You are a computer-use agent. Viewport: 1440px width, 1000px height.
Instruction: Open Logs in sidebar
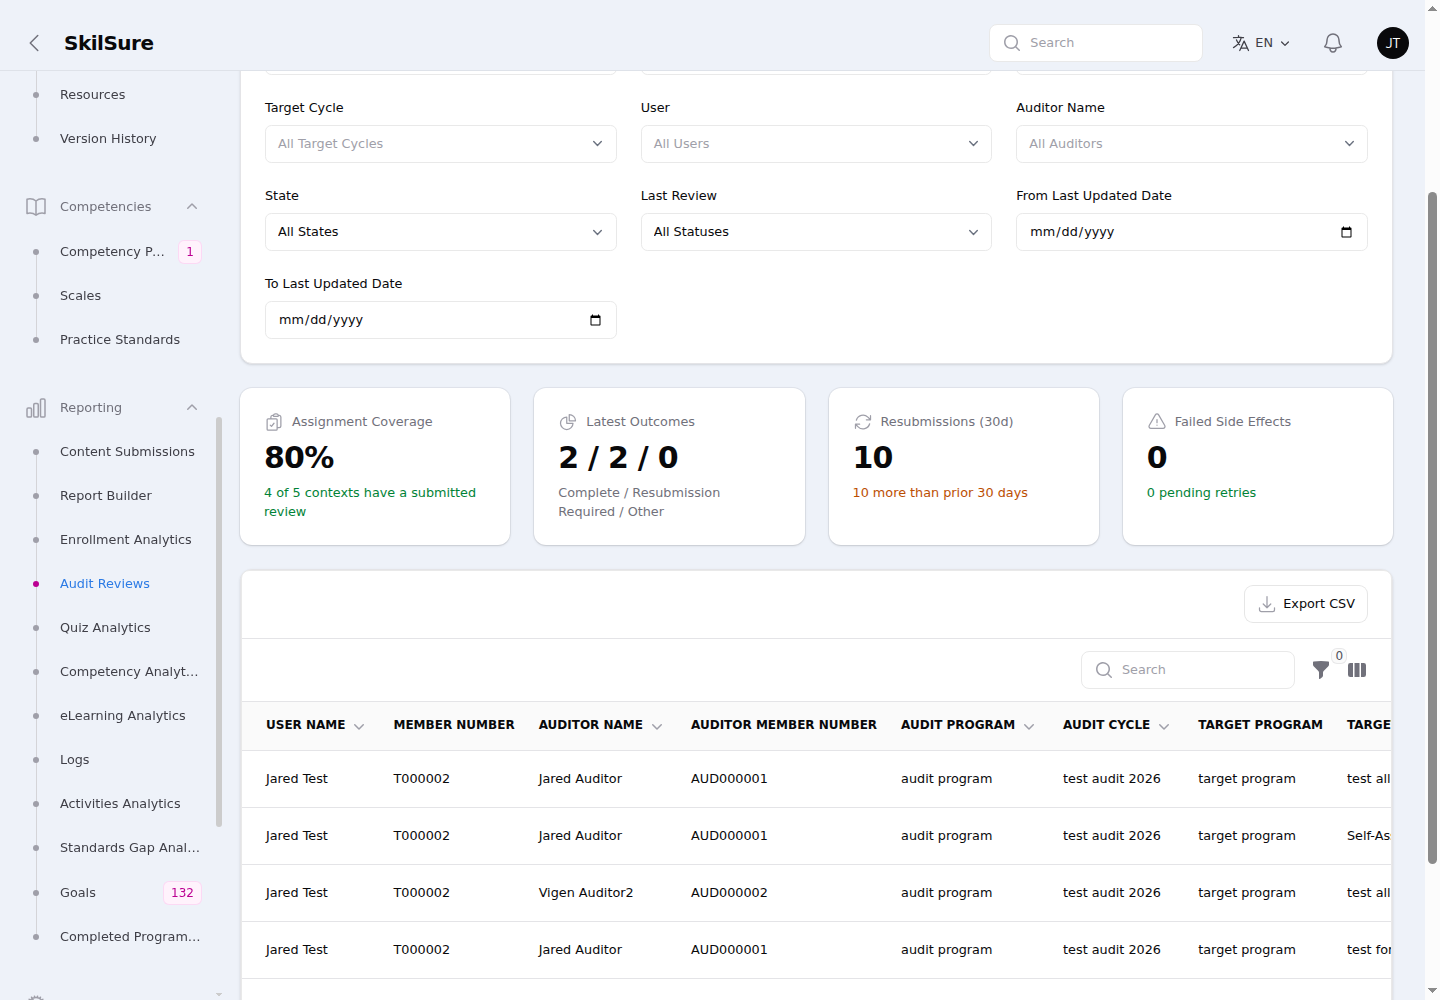pyautogui.click(x=75, y=760)
